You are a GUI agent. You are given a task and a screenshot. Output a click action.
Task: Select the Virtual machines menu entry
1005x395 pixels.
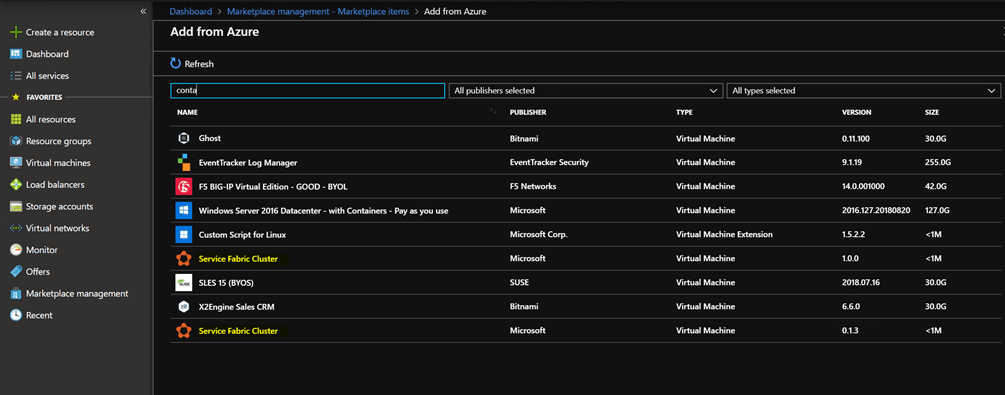(58, 163)
